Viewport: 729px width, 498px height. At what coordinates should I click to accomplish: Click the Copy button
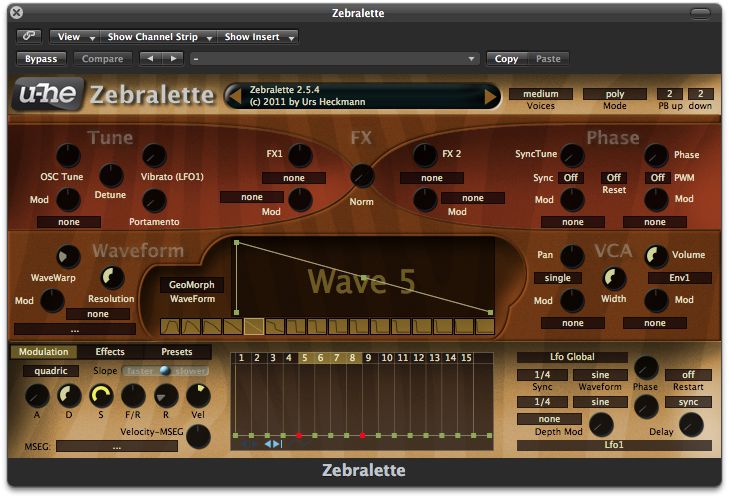tap(506, 59)
